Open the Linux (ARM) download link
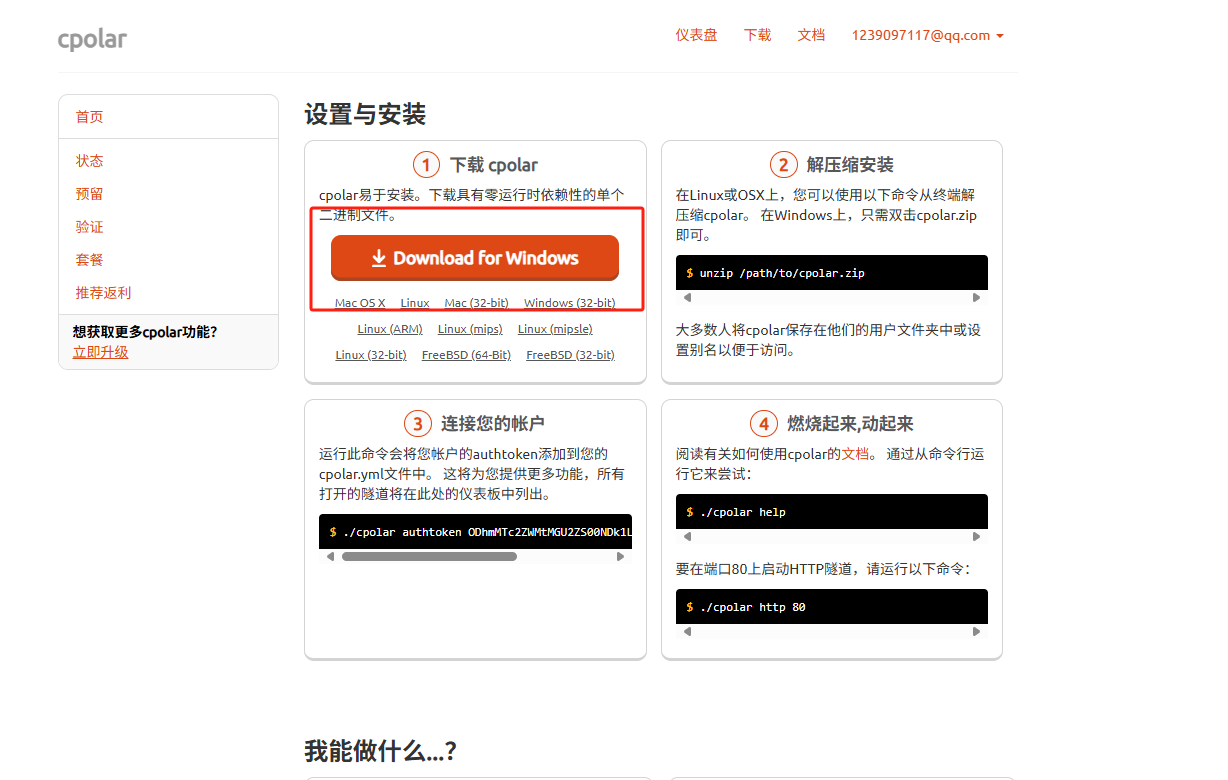This screenshot has height=780, width=1228. click(x=390, y=328)
